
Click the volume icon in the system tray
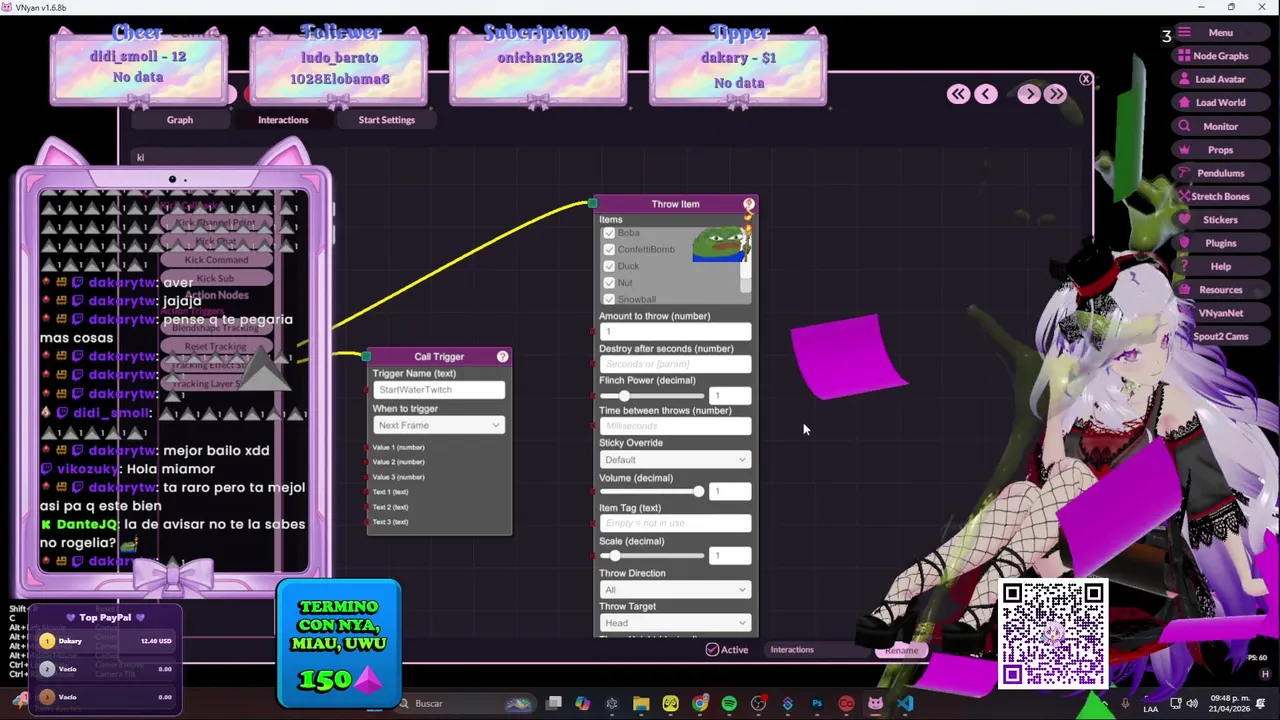pyautogui.click(x=1192, y=704)
